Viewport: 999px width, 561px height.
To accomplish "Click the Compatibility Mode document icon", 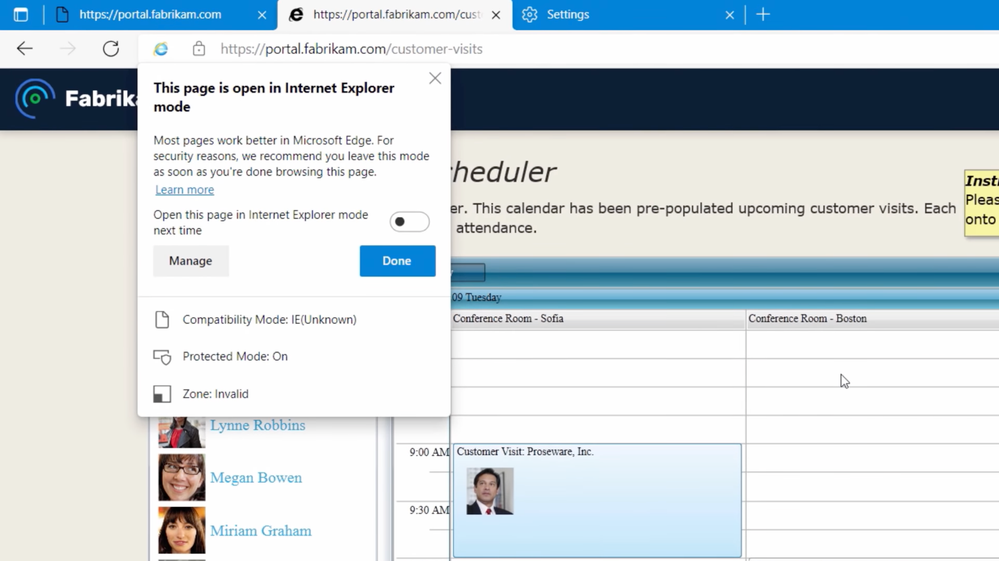I will [162, 320].
